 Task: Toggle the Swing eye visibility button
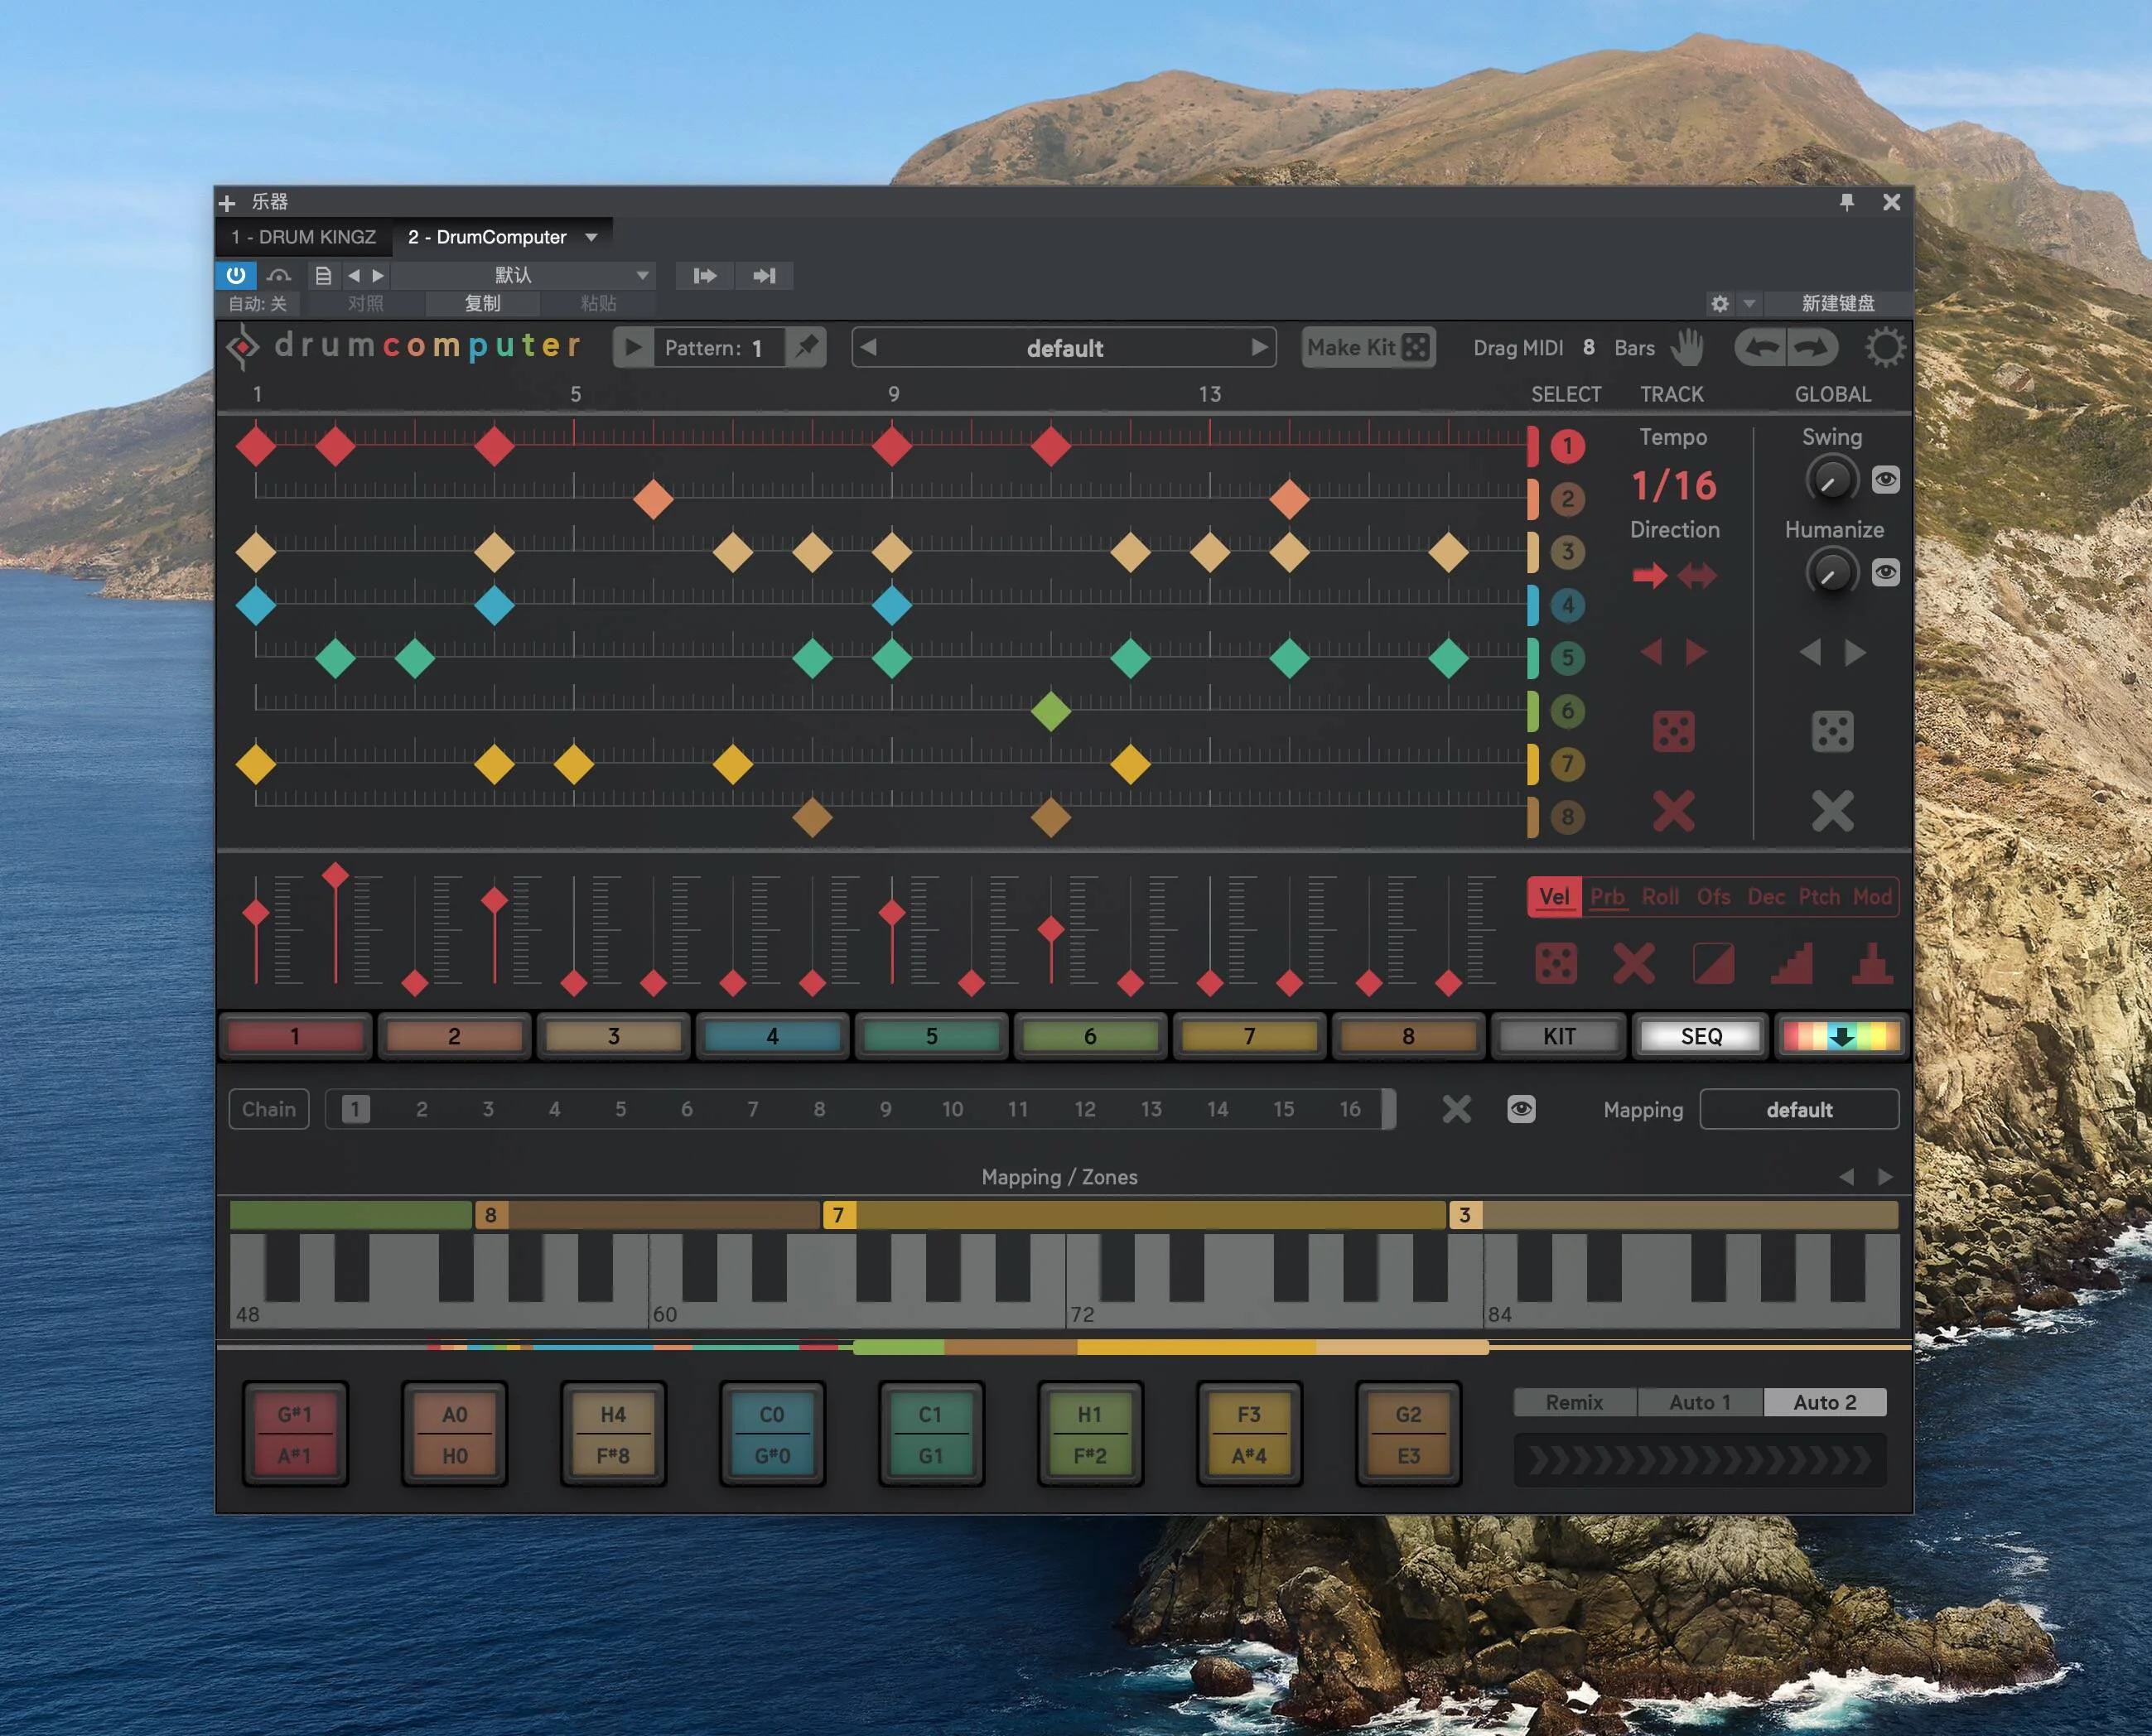1885,480
